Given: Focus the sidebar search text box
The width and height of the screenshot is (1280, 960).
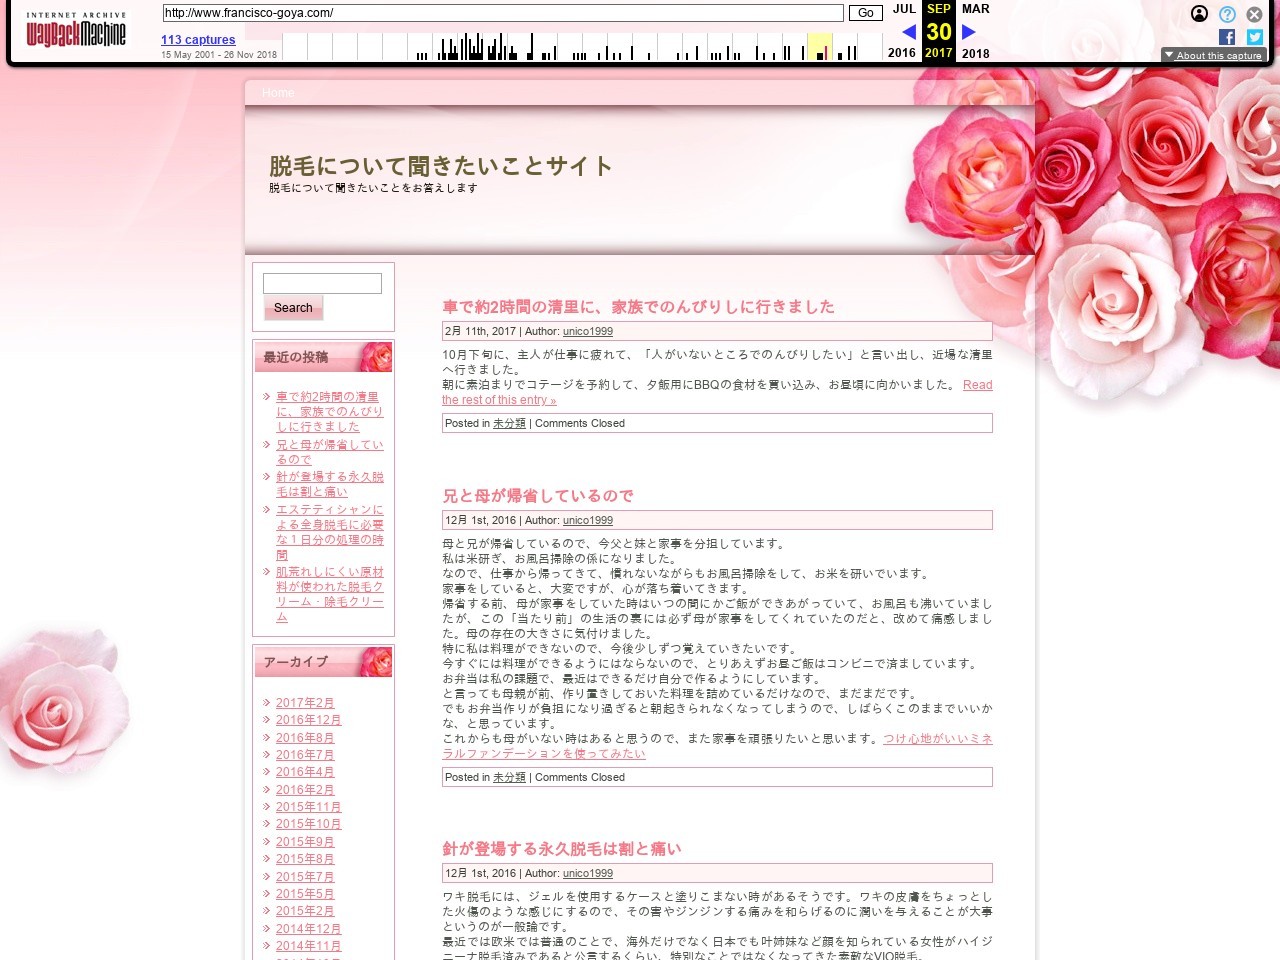Looking at the screenshot, I should [x=322, y=284].
